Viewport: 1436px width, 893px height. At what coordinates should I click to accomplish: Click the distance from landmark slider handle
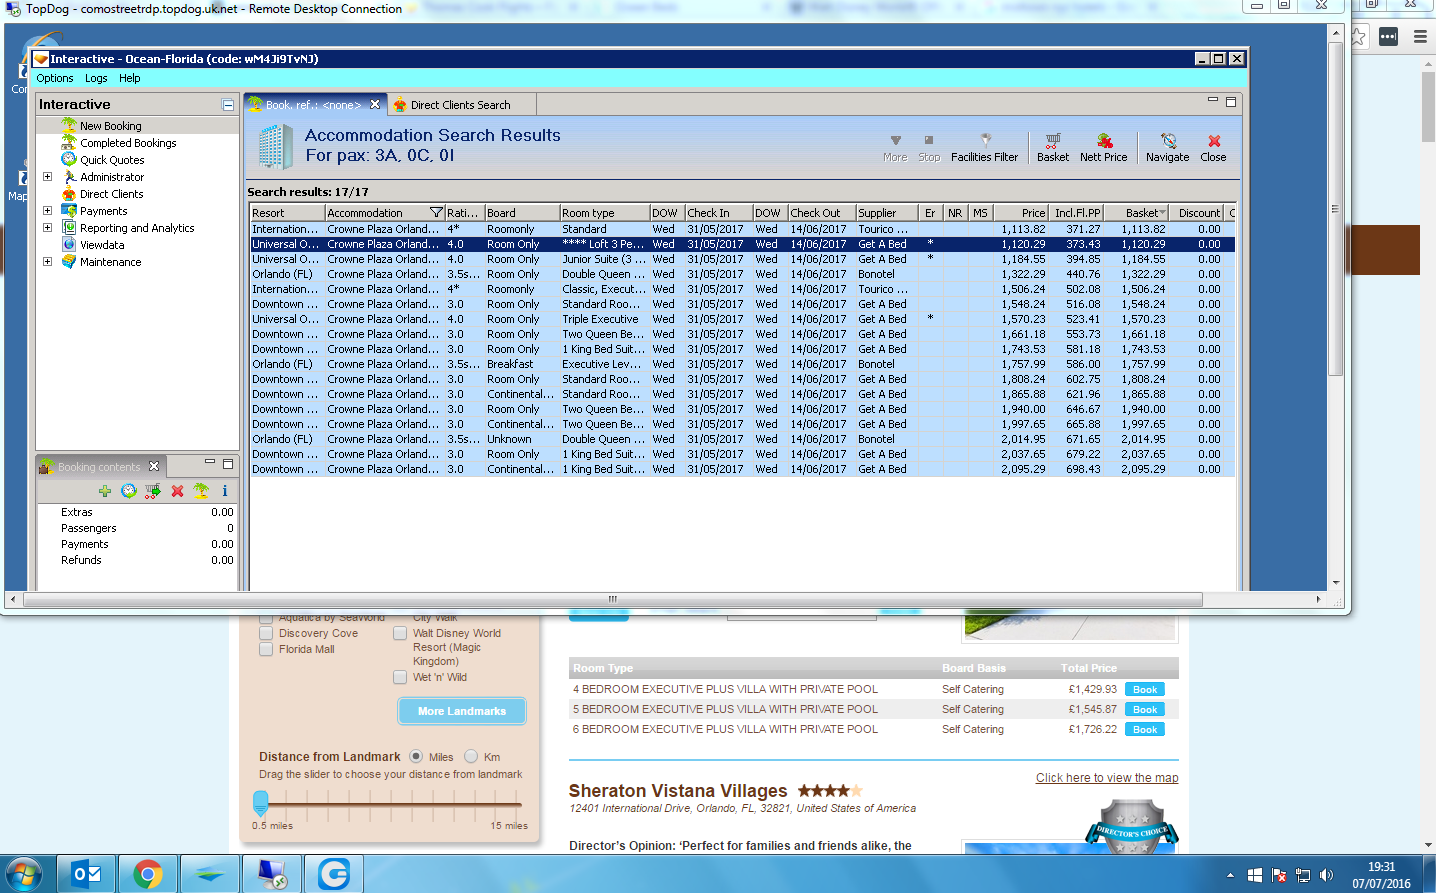[261, 801]
